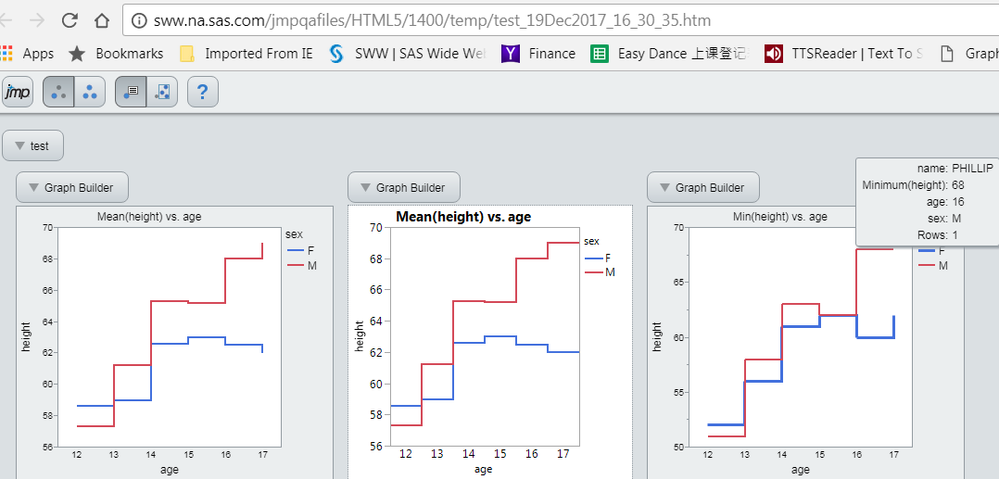Click y-axis tick 70 in second graph
The height and width of the screenshot is (479, 999).
376,227
